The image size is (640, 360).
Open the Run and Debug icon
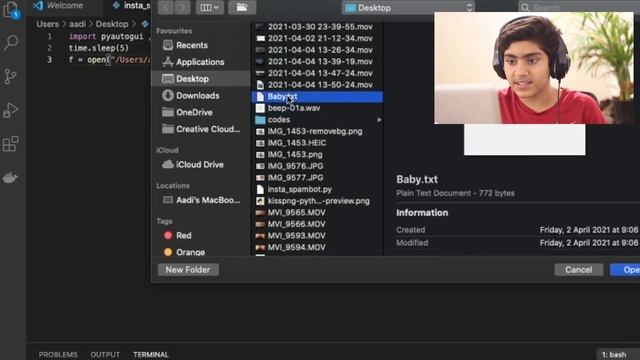[11, 110]
